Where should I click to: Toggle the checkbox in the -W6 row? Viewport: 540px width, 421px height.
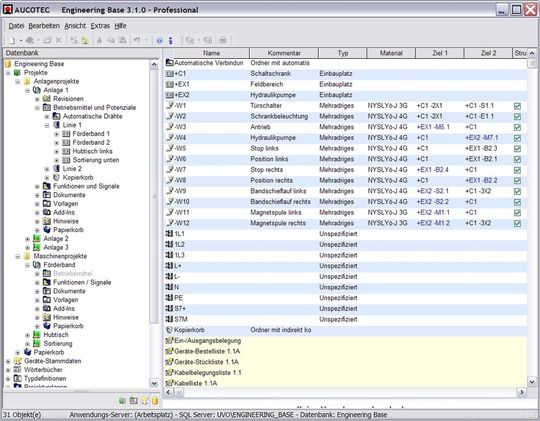click(517, 160)
